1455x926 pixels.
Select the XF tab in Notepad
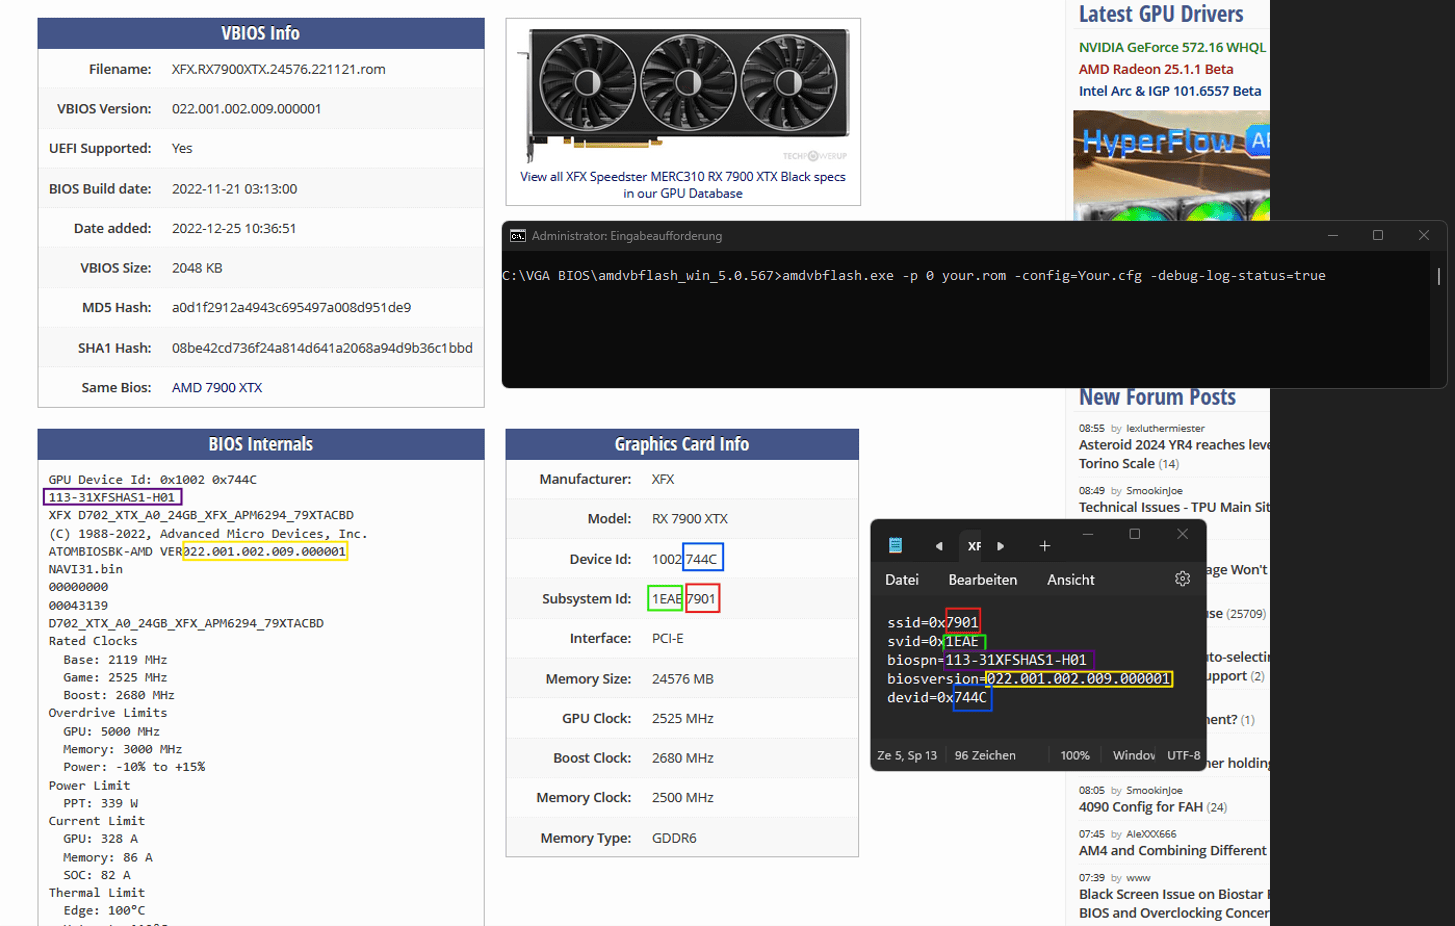pyautogui.click(x=974, y=546)
